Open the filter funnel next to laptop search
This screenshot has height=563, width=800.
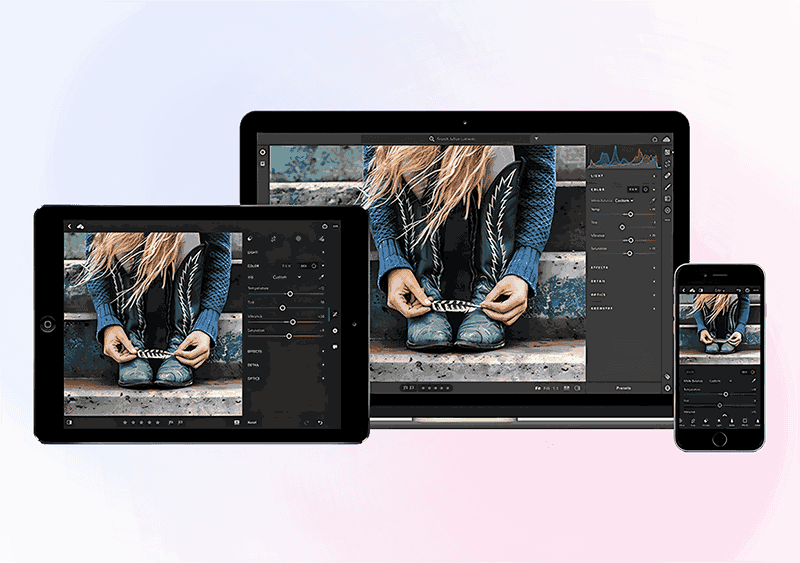(536, 138)
